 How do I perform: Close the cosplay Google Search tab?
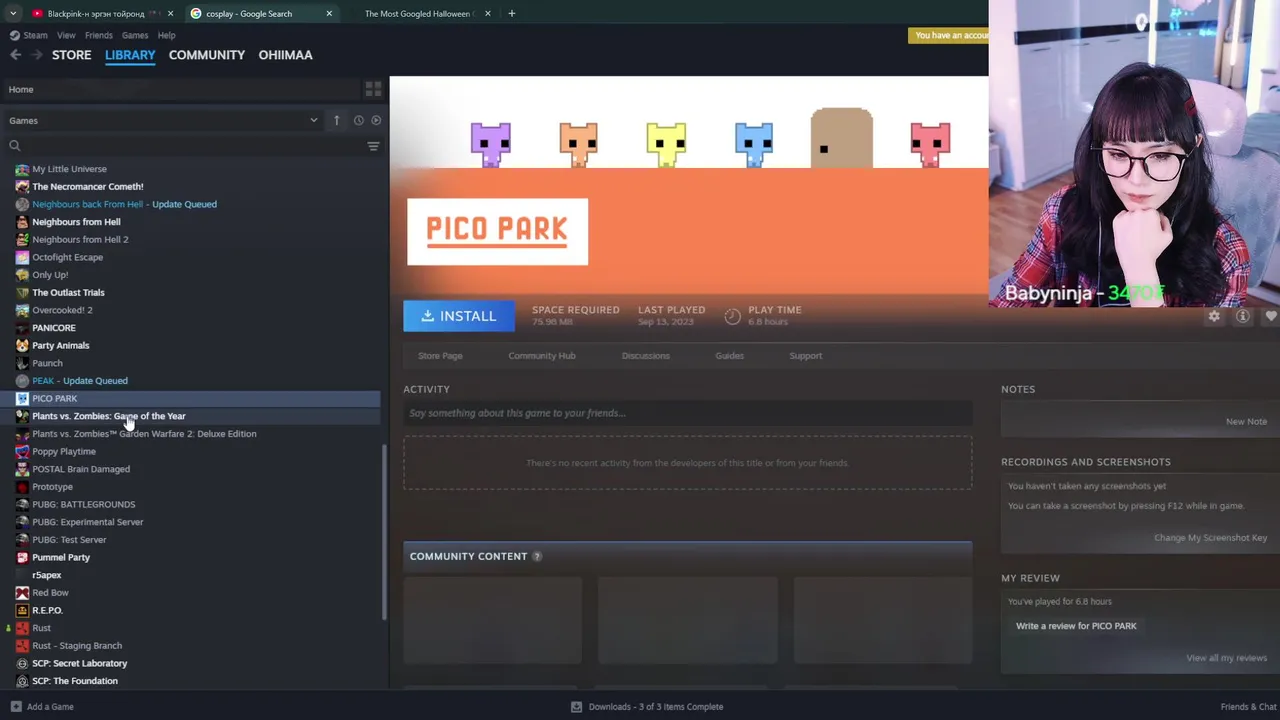point(329,13)
